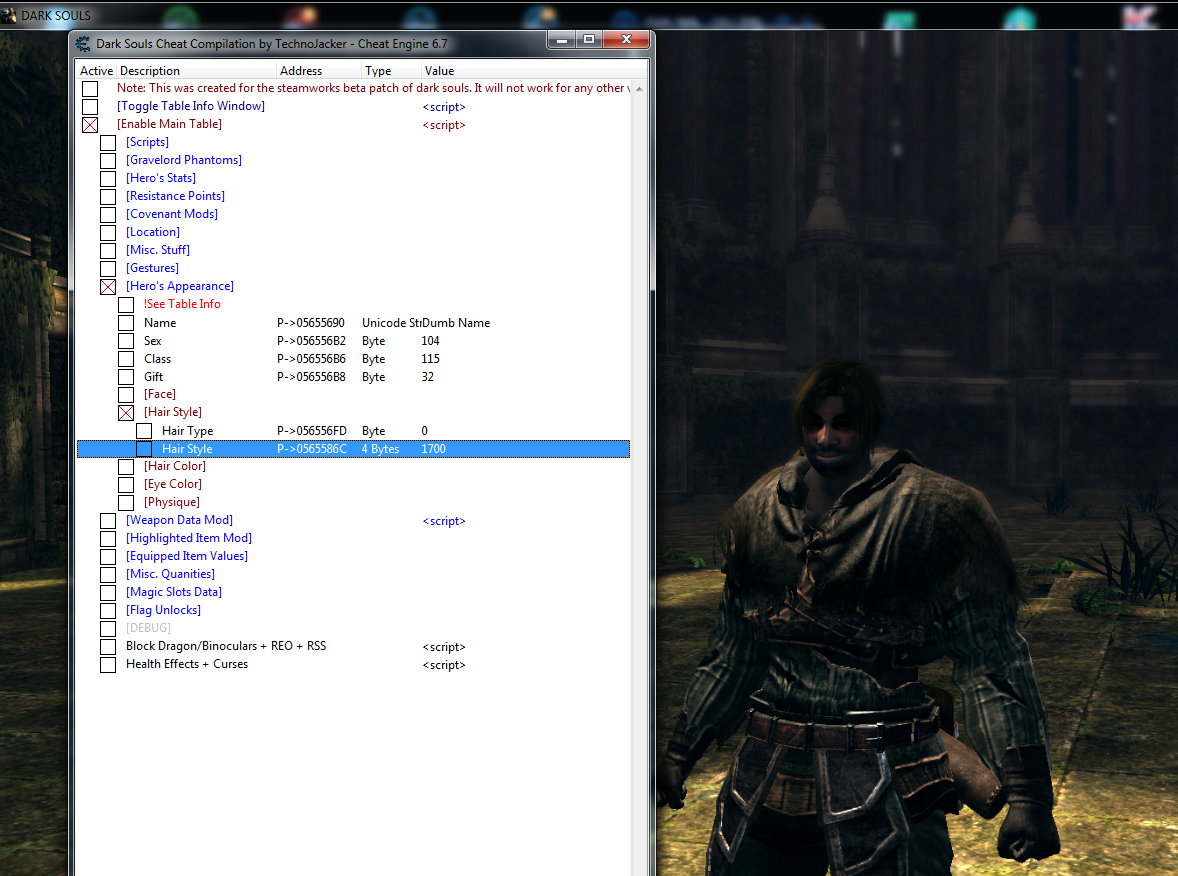This screenshot has width=1178, height=876.
Task: Collapse the Hair Style group
Action: [126, 413]
